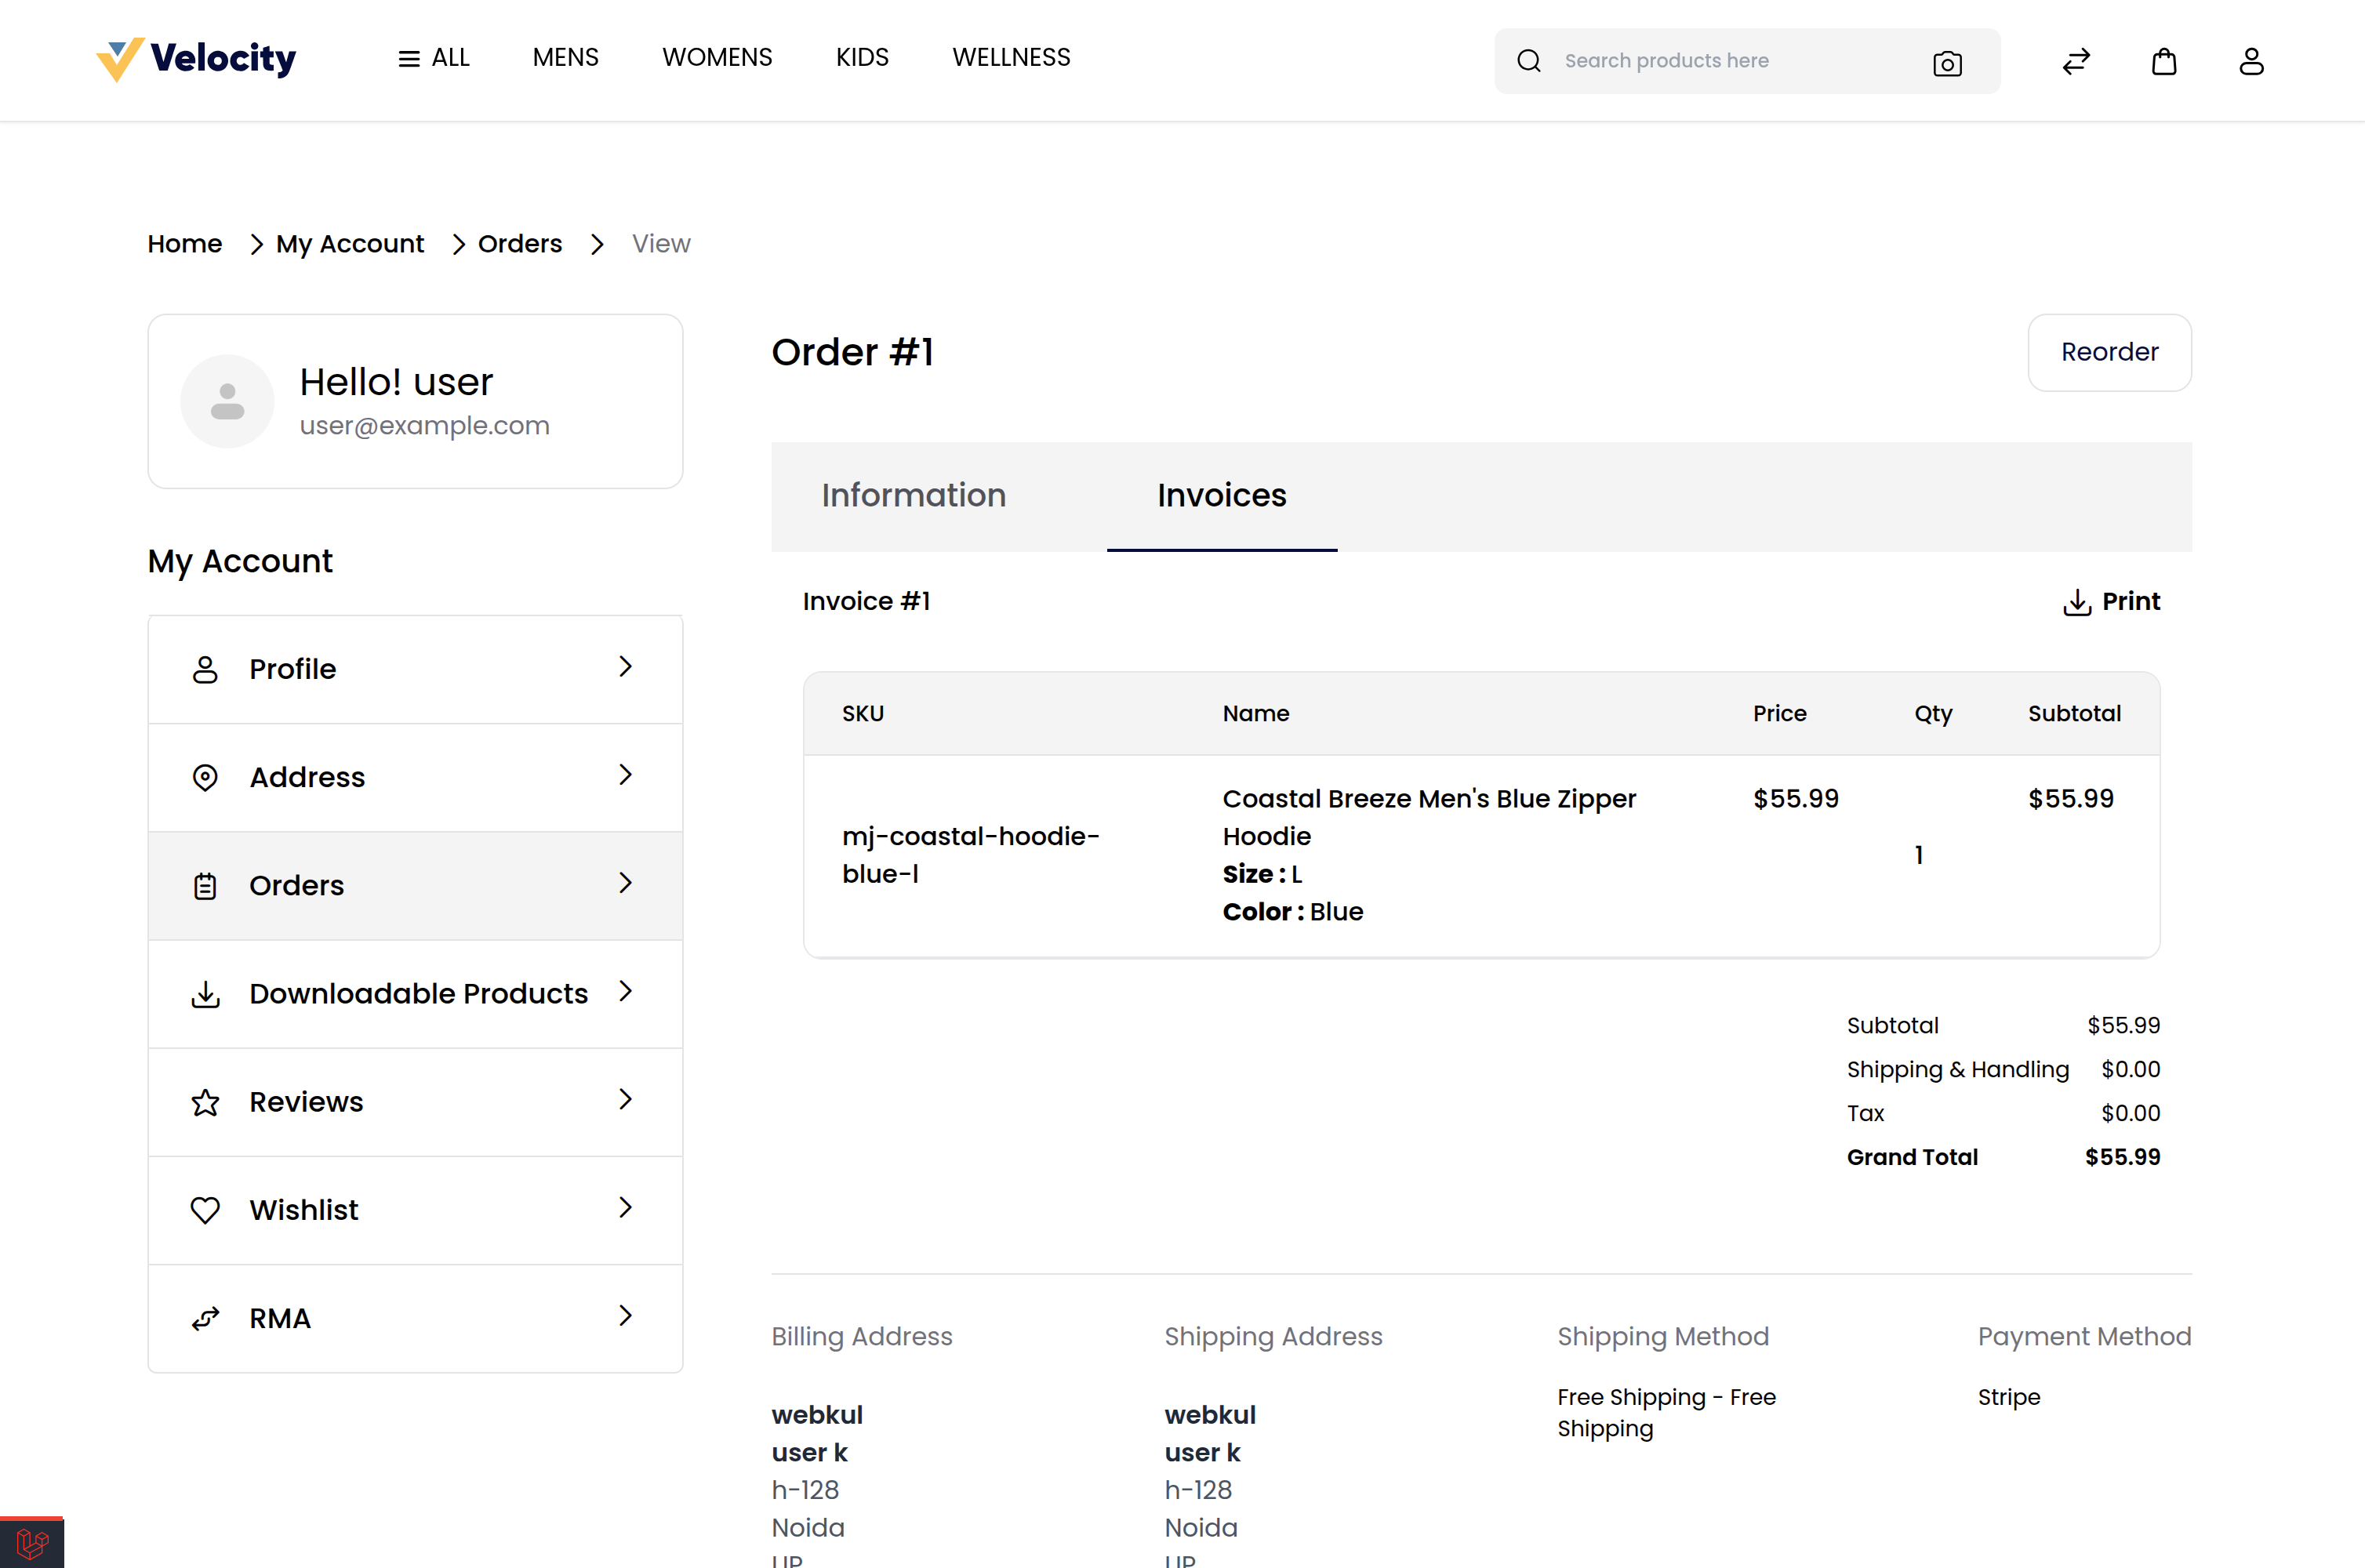
Task: Expand Downloadable Products row chevron
Action: tap(625, 991)
